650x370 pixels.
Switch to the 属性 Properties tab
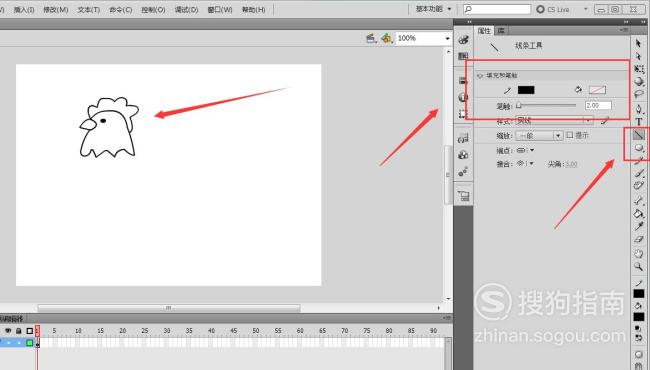[x=484, y=31]
